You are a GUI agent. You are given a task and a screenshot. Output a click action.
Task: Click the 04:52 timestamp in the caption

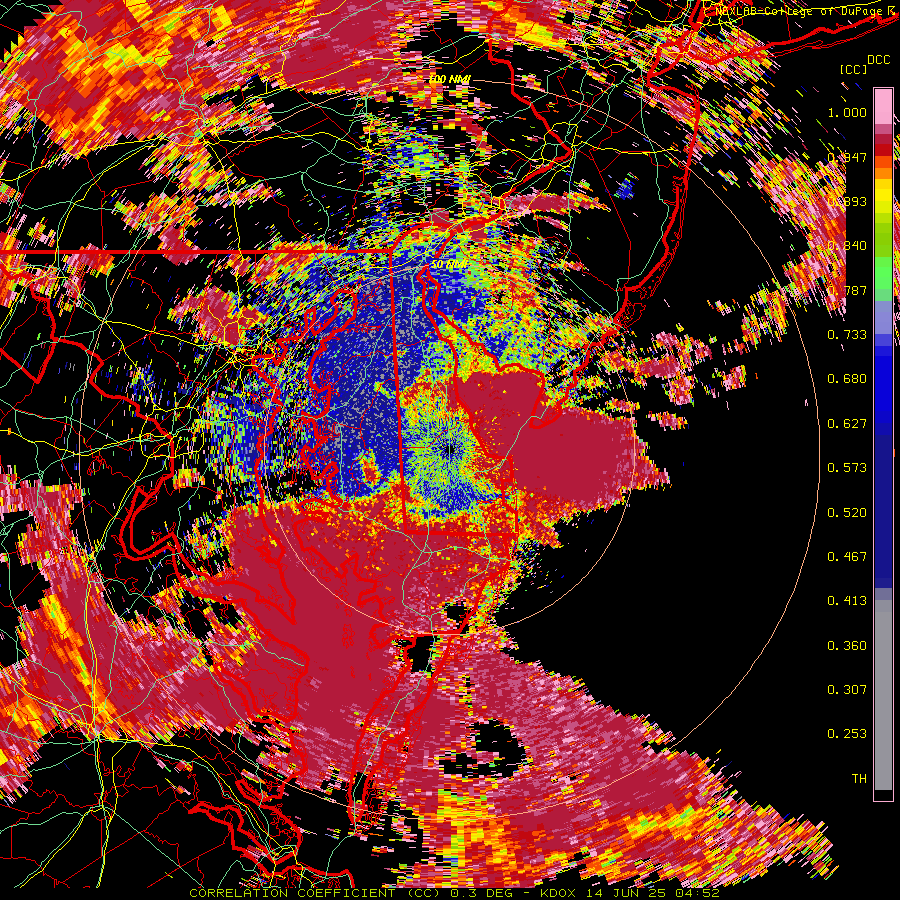point(699,893)
